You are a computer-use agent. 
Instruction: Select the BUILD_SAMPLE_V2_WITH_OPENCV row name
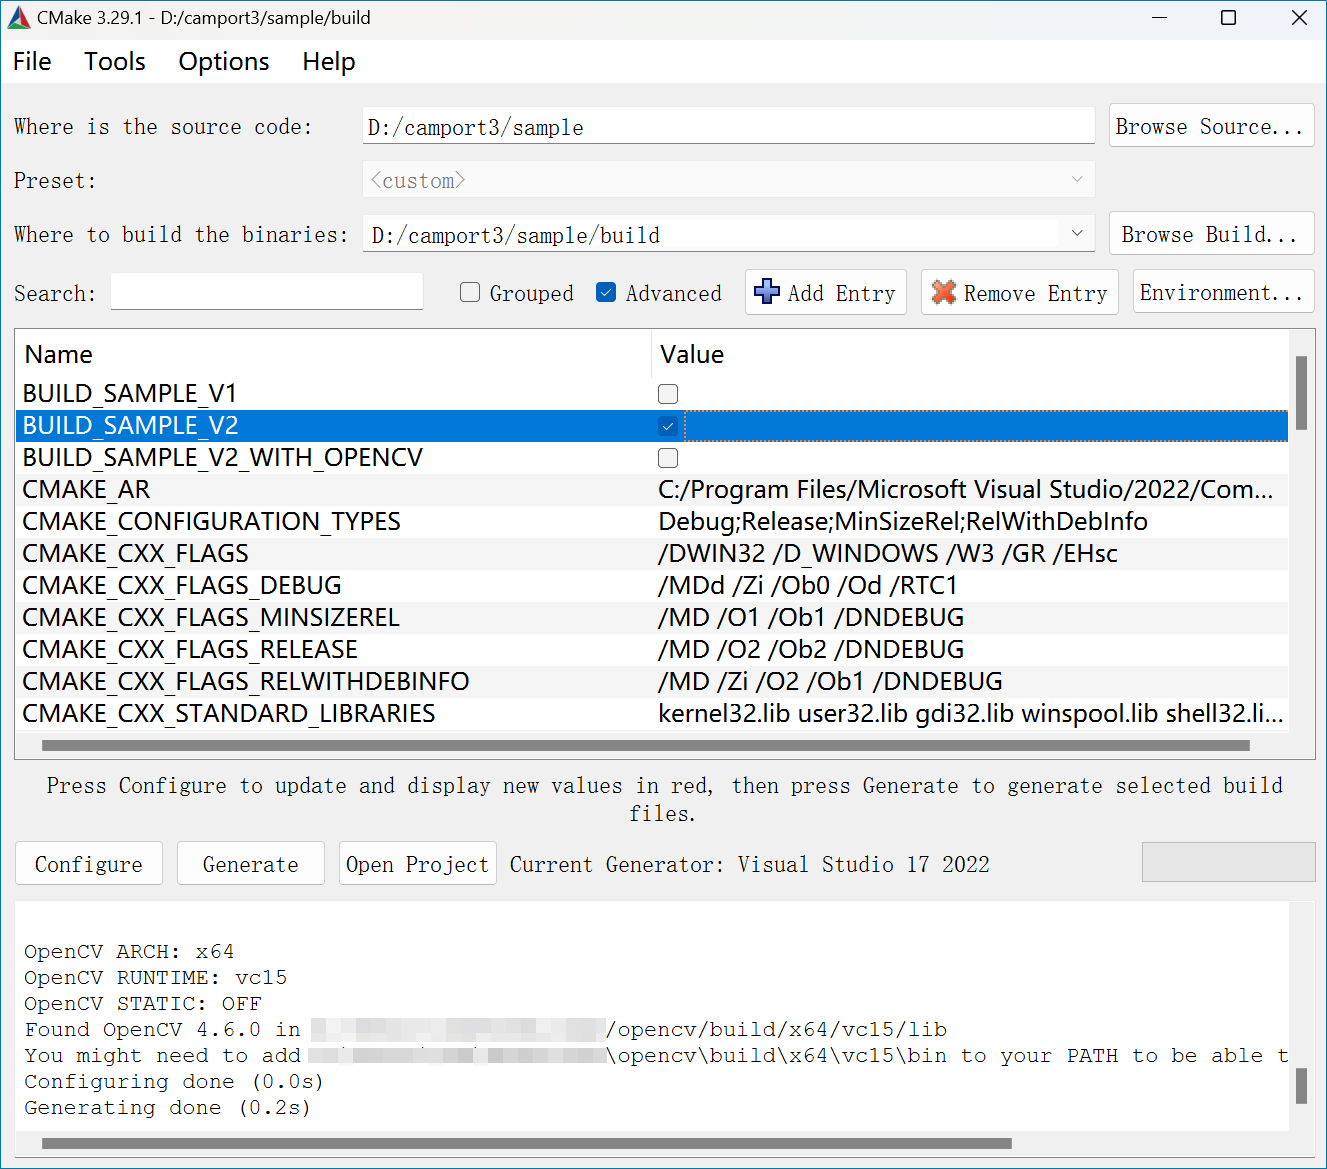tap(223, 458)
